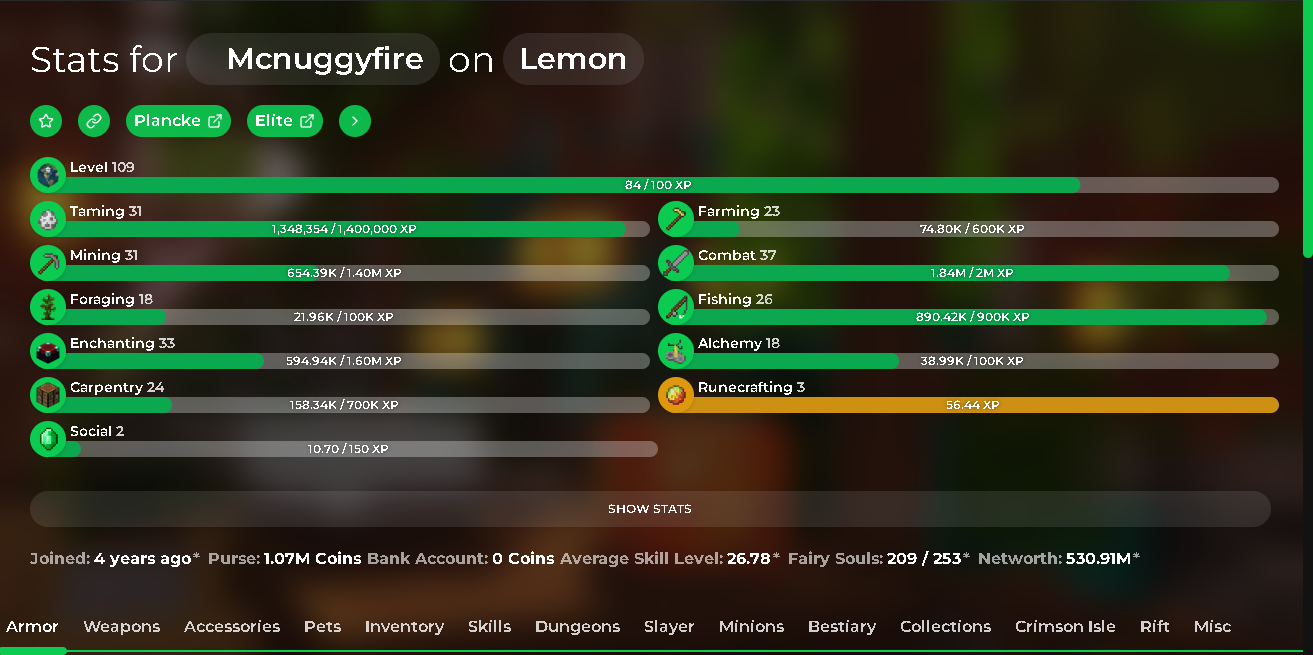Open the Mcnuggyfire player name selector
This screenshot has height=655, width=1313.
(313, 59)
